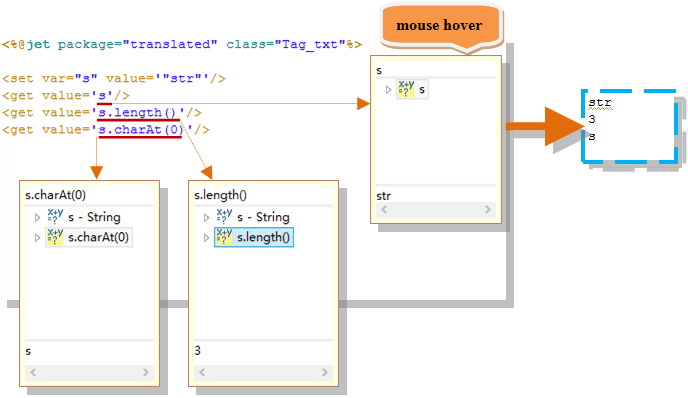
Task: Click 's.length()' title of the middle popup
Action: pos(221,195)
